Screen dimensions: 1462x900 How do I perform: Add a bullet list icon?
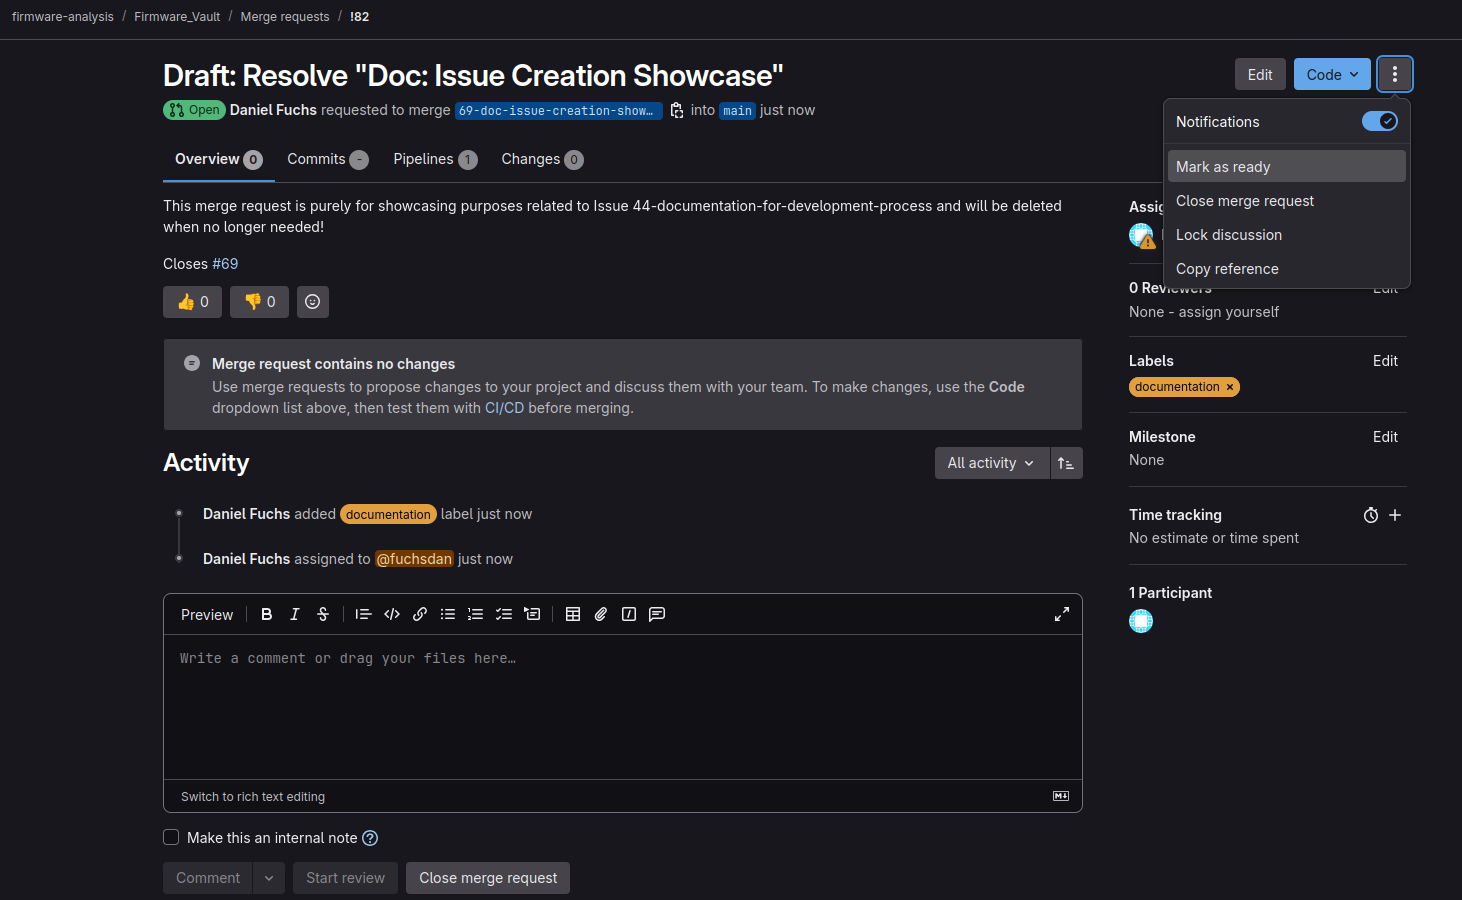coord(448,614)
